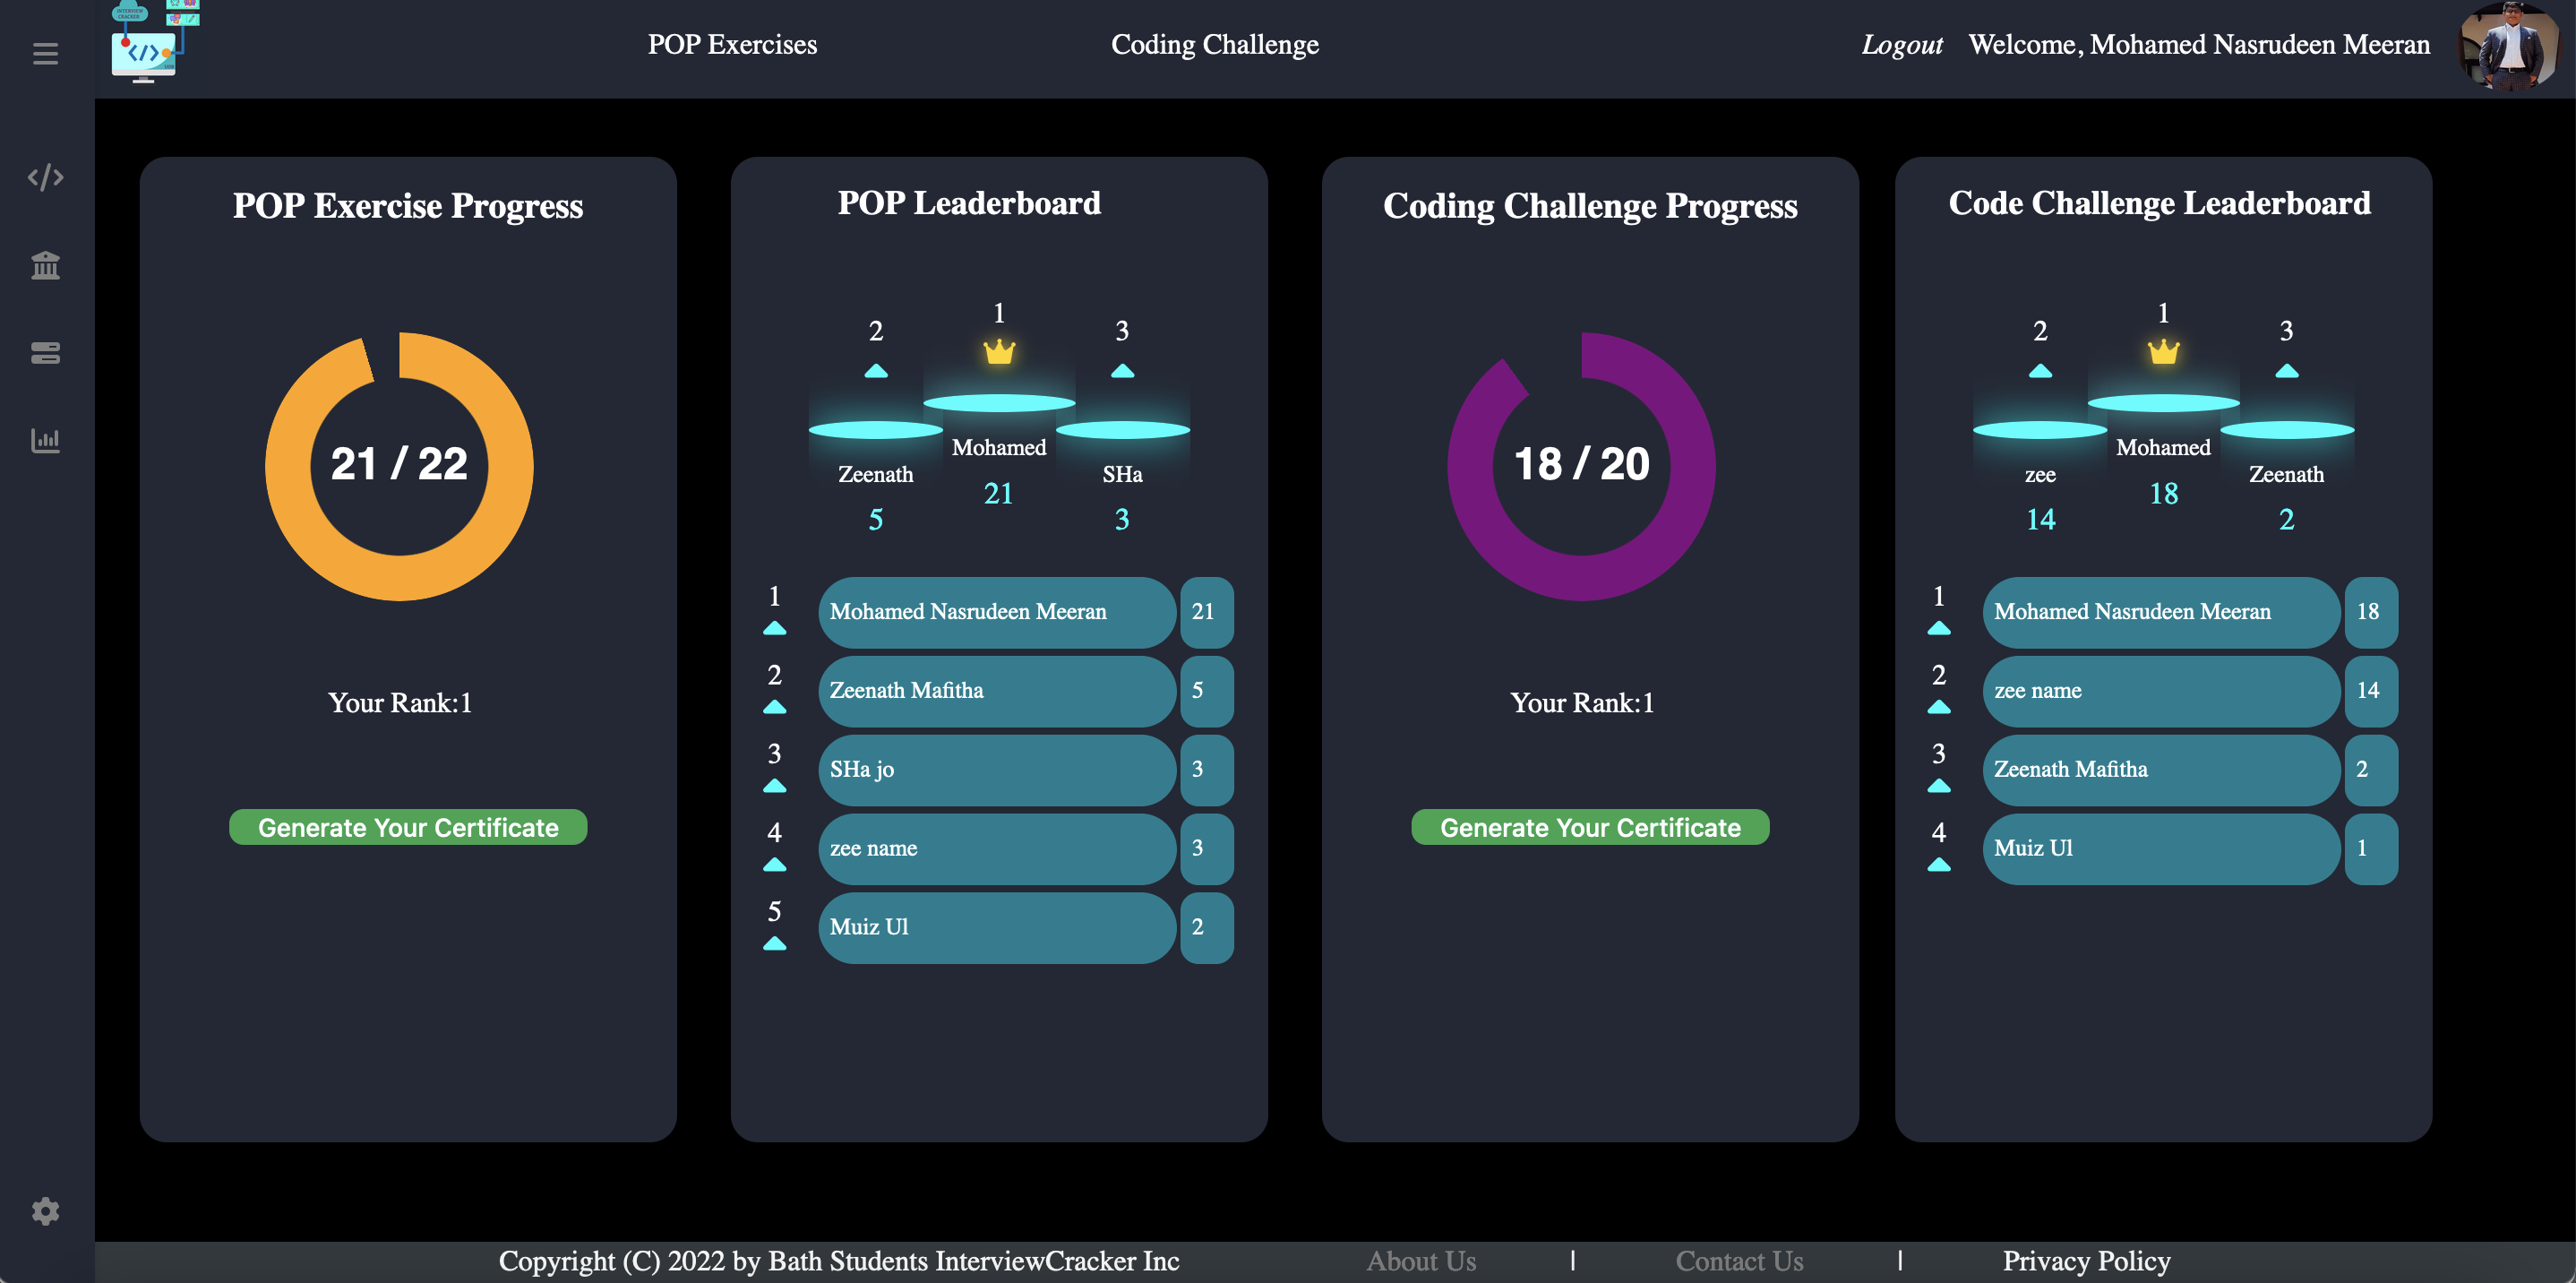The image size is (2576, 1283).
Task: Click the server stack sidebar icon
Action: 45,352
